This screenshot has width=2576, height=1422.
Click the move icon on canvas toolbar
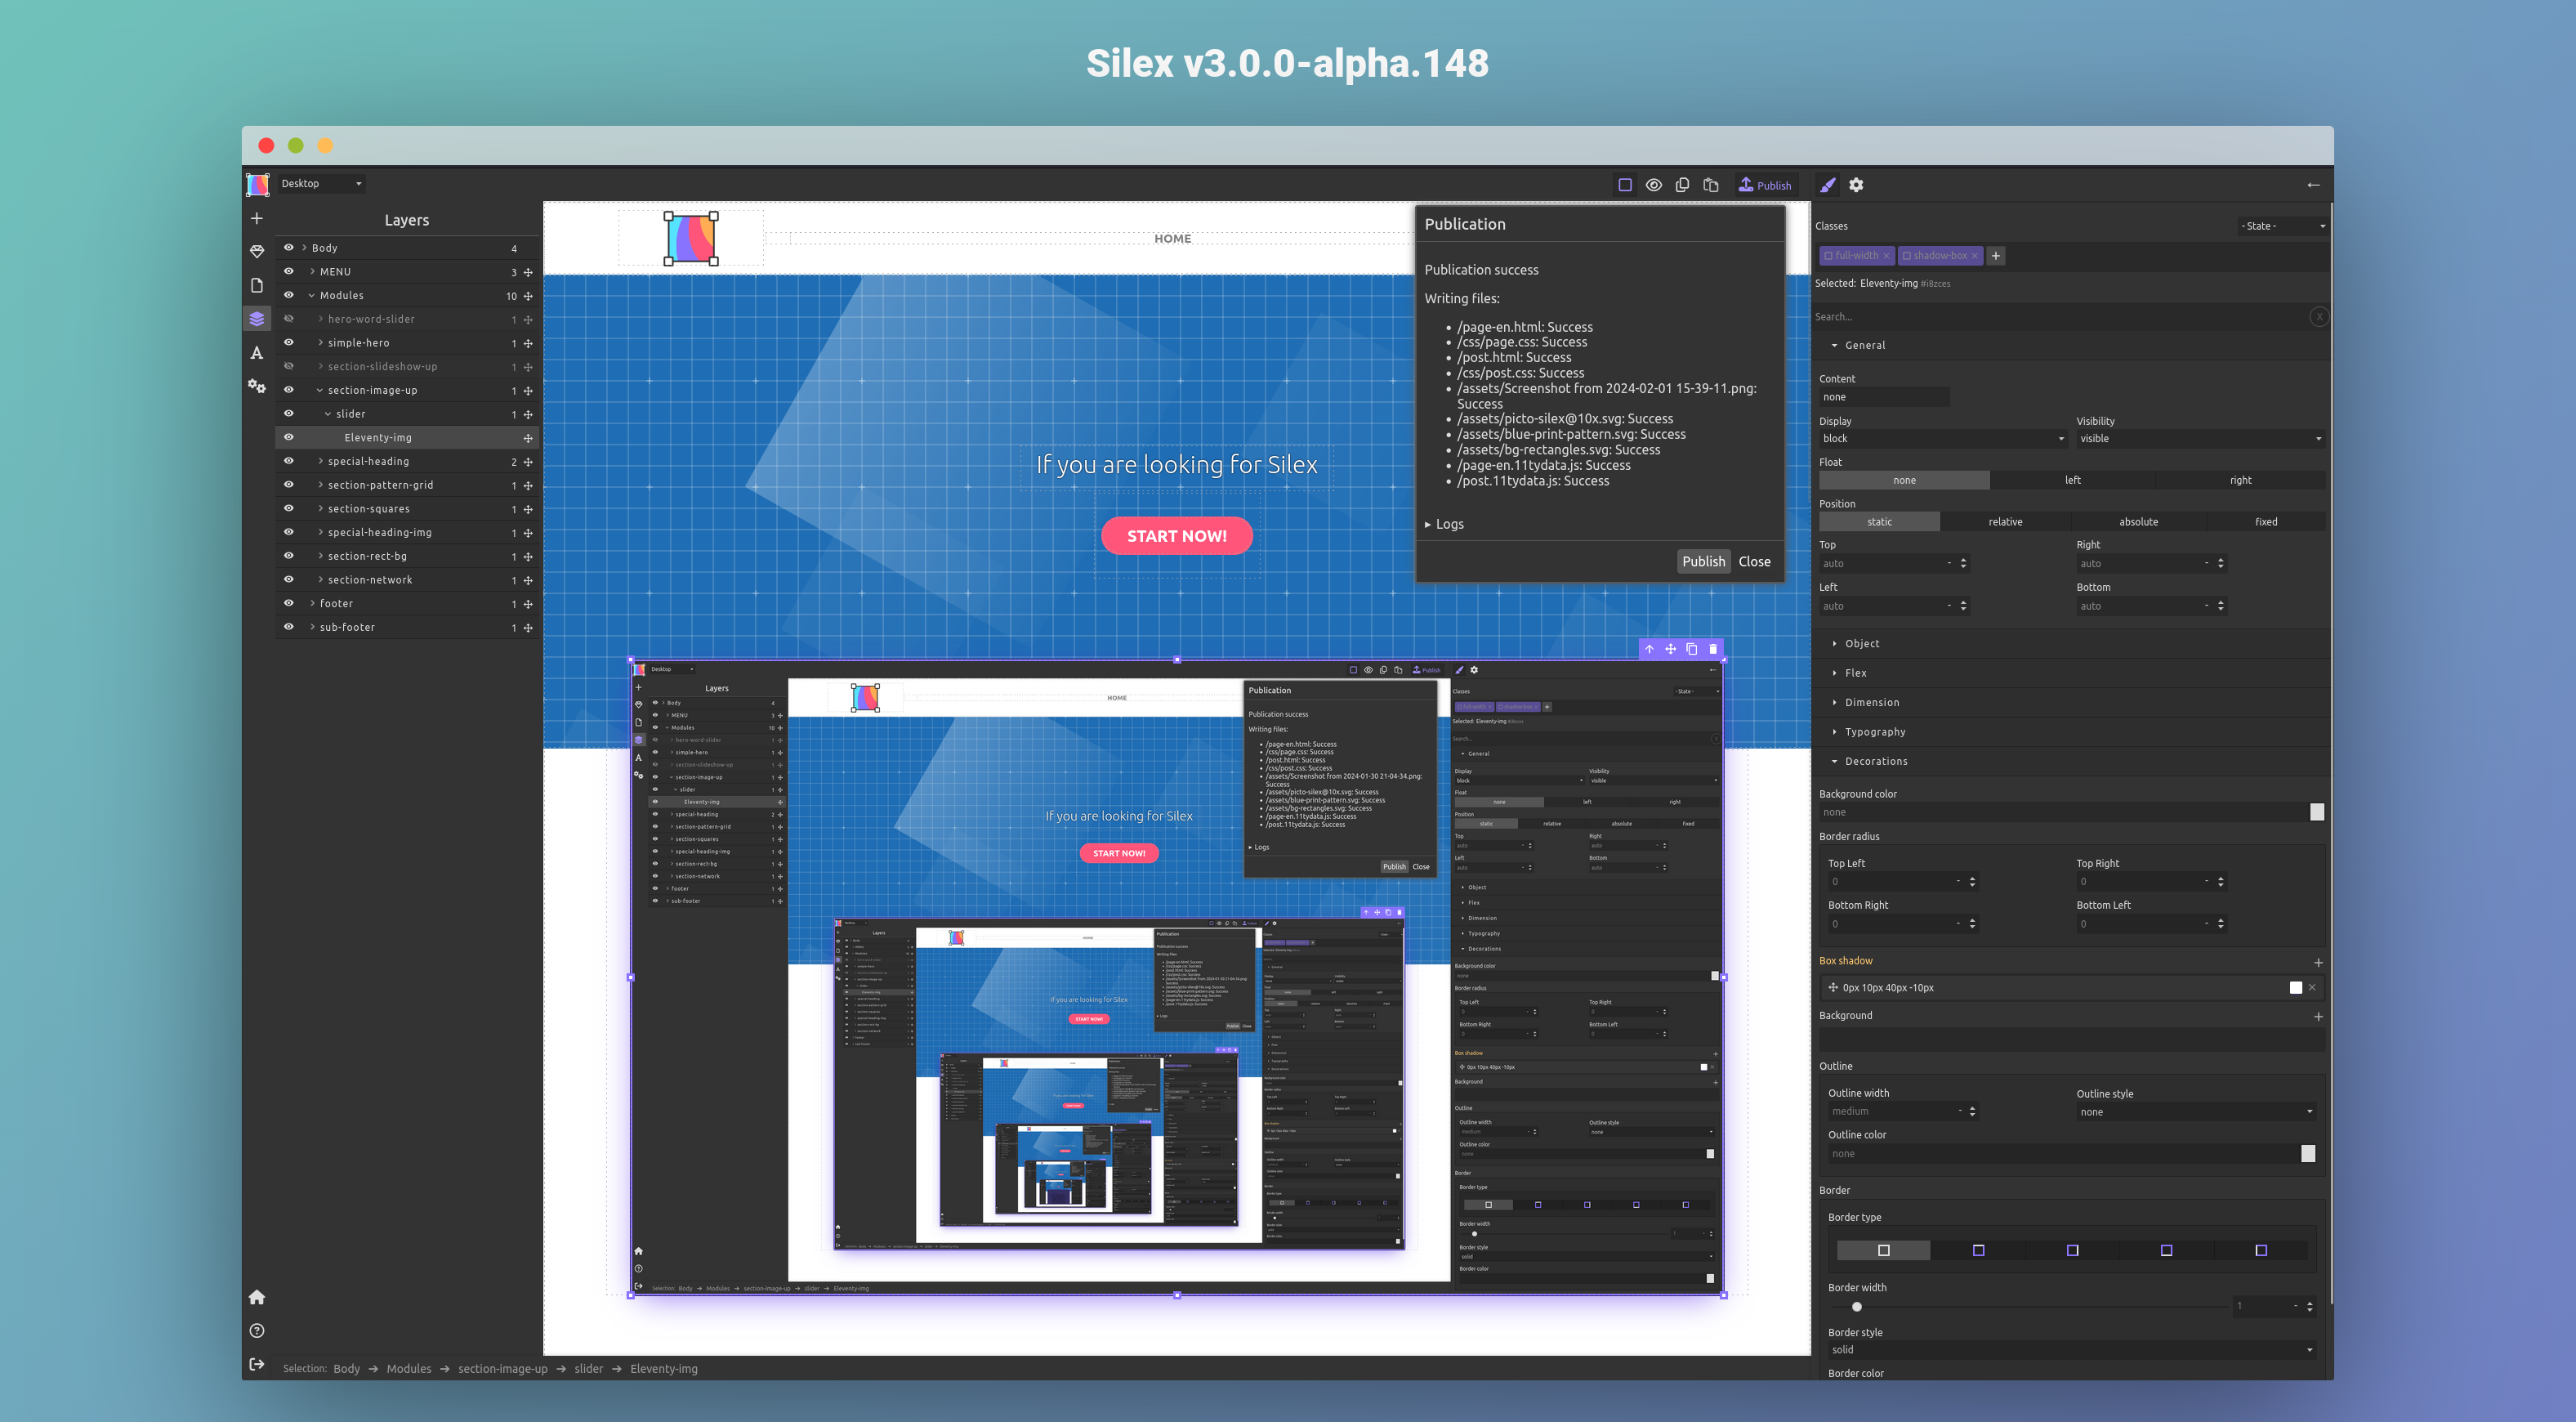1671,649
